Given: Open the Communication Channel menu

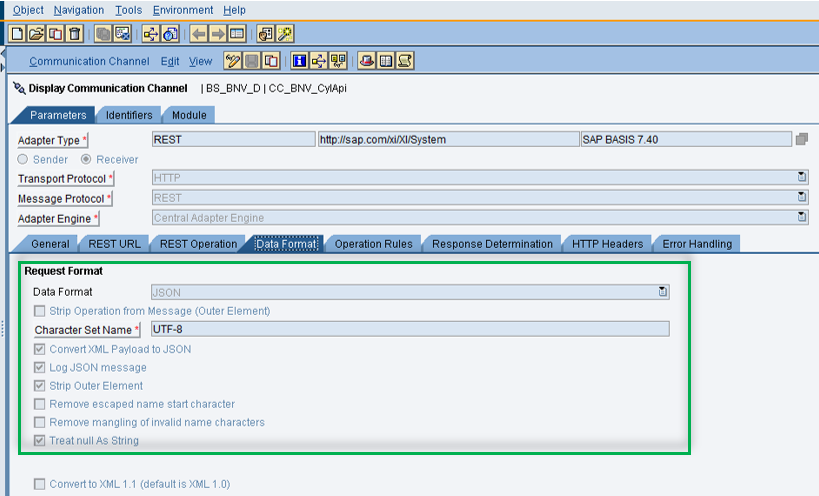Looking at the screenshot, I should (89, 61).
